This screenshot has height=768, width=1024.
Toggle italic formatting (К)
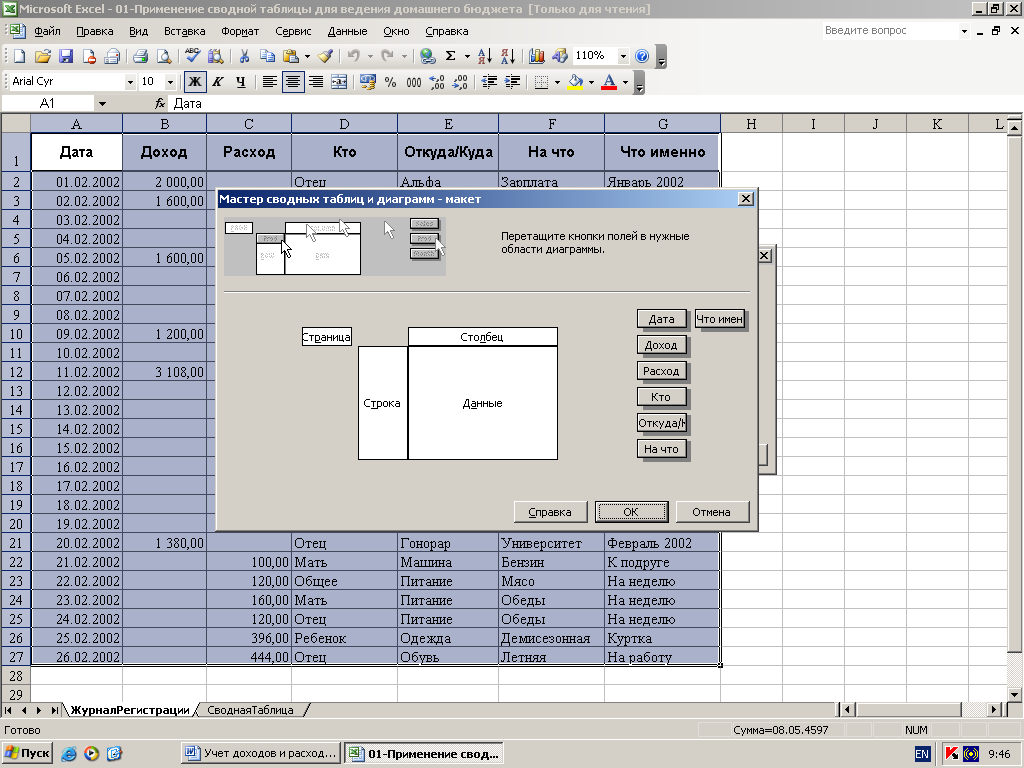coord(218,82)
